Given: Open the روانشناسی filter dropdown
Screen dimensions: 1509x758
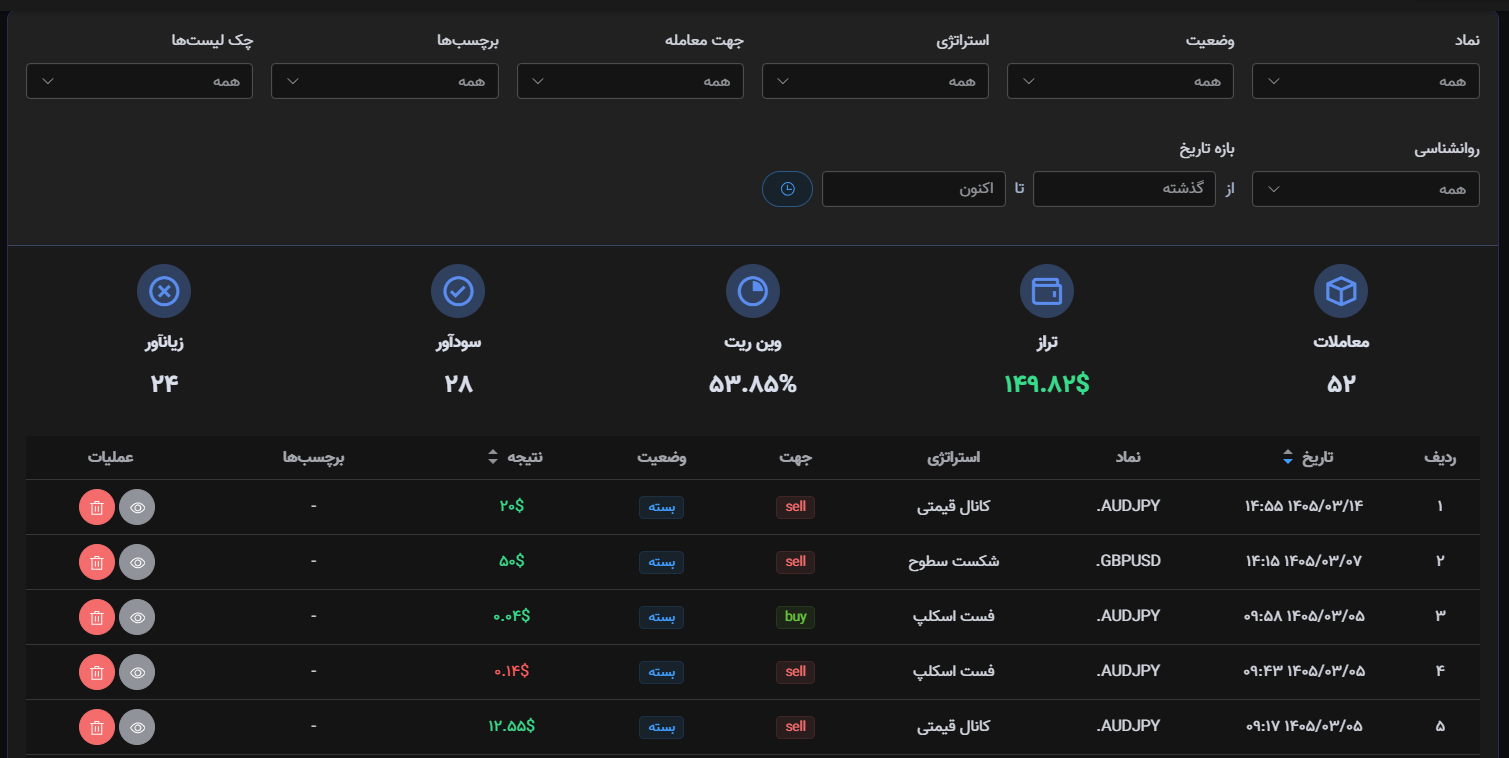Looking at the screenshot, I should (x=1365, y=189).
